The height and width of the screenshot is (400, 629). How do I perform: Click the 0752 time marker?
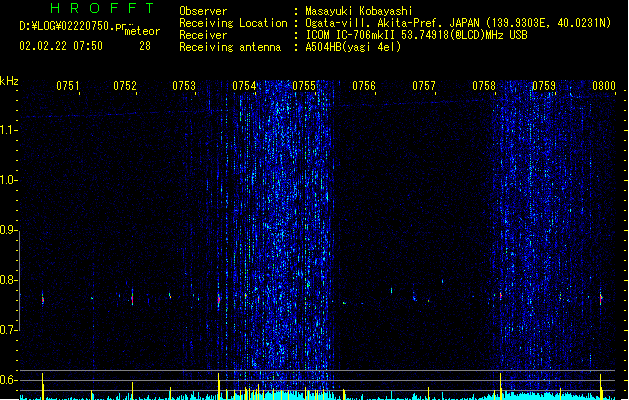[125, 86]
